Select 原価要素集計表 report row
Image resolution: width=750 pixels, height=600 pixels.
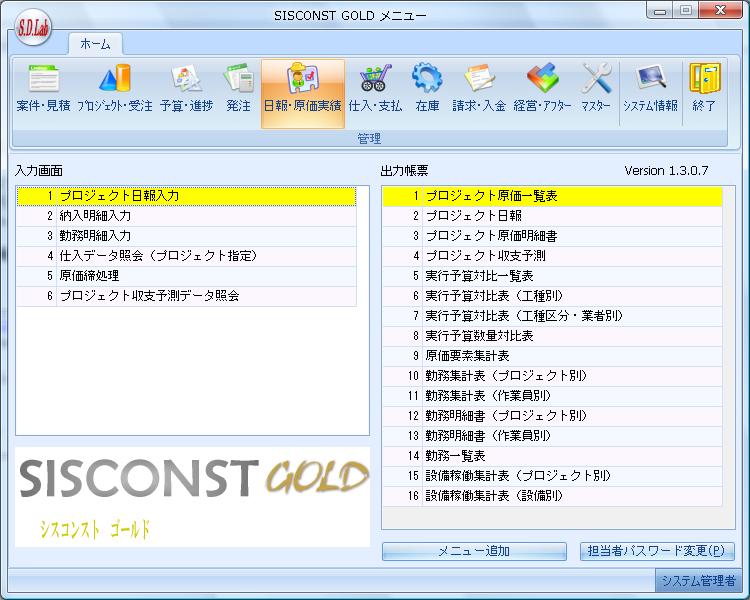coord(552,356)
